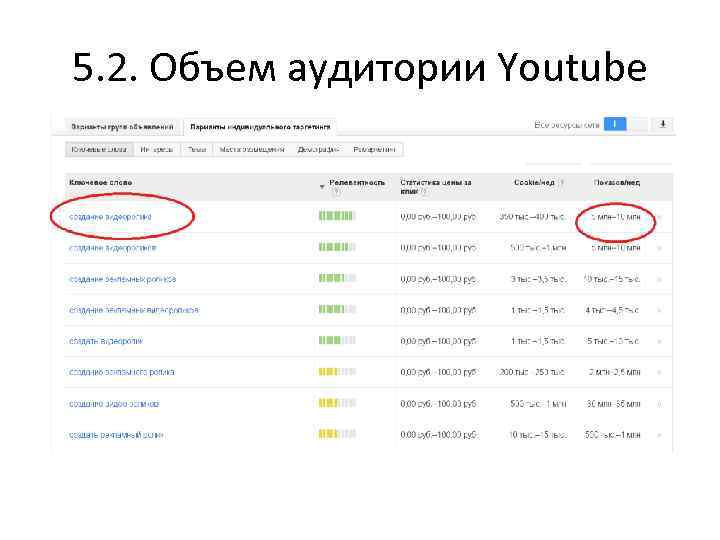Open keyword link создать рекламный ролик
The width and height of the screenshot is (720, 540).
pos(116,435)
